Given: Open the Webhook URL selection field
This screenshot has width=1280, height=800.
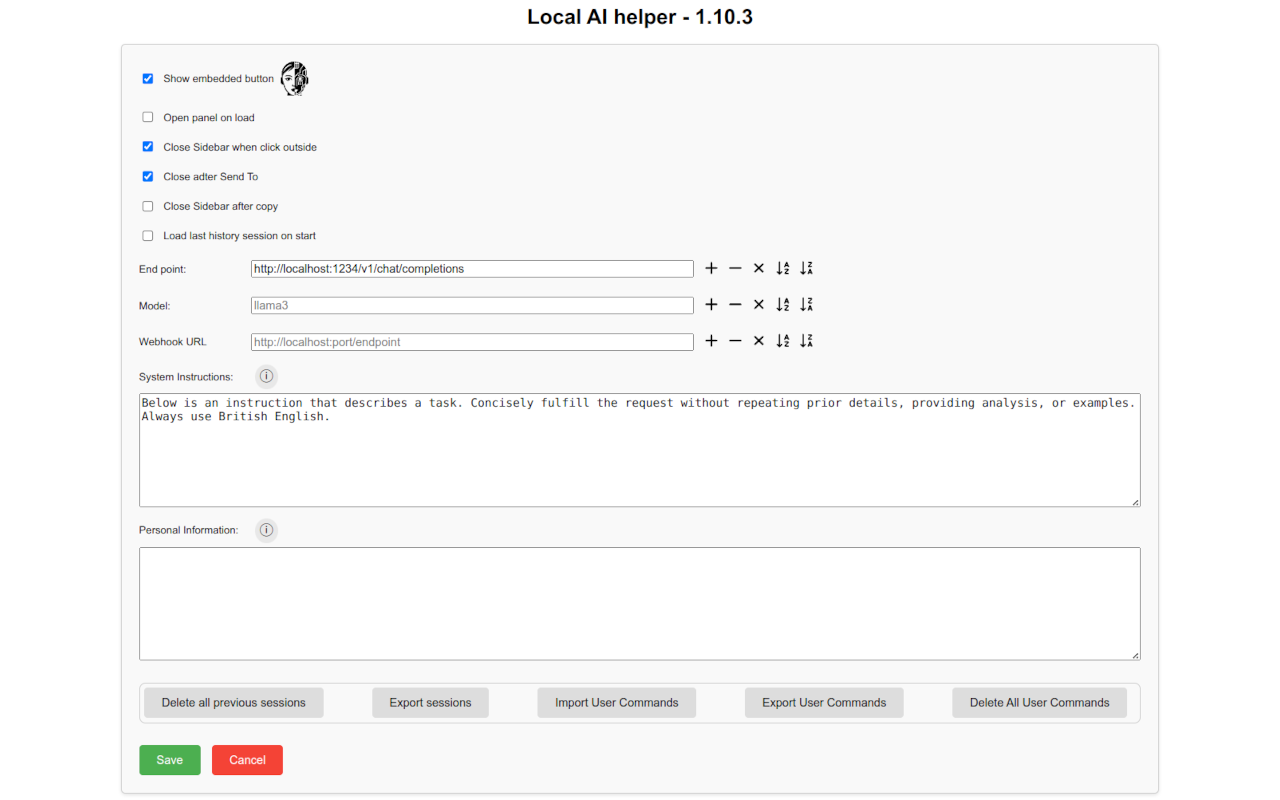Looking at the screenshot, I should (471, 341).
